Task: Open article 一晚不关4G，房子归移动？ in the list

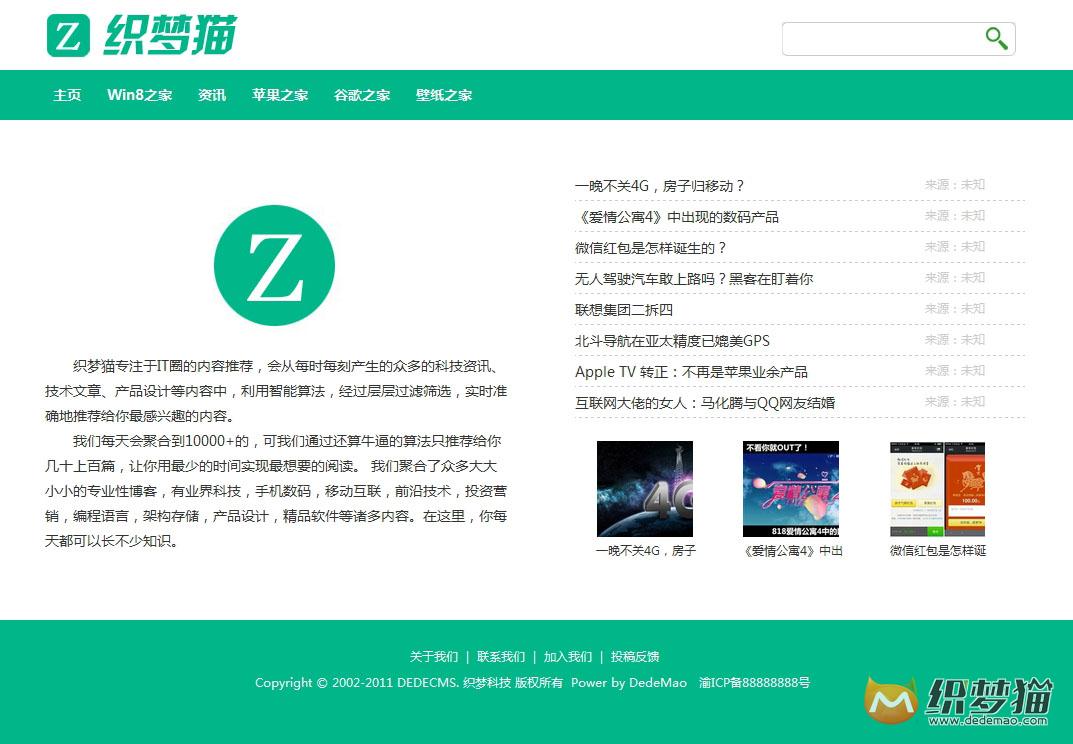Action: click(660, 185)
